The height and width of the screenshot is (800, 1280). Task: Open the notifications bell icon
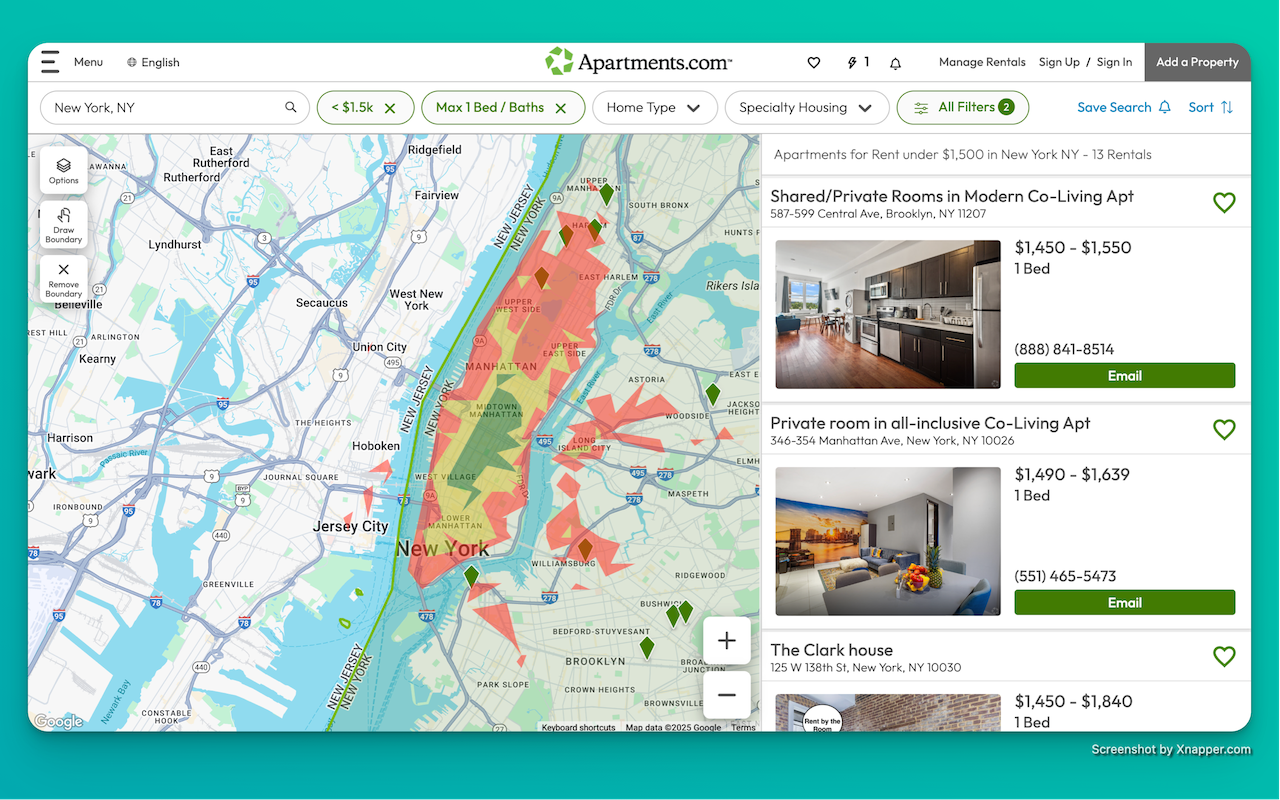tap(896, 63)
